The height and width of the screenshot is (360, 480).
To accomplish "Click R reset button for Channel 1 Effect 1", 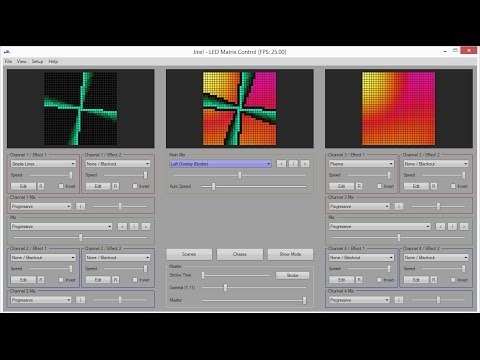I will pyautogui.click(x=41, y=186).
